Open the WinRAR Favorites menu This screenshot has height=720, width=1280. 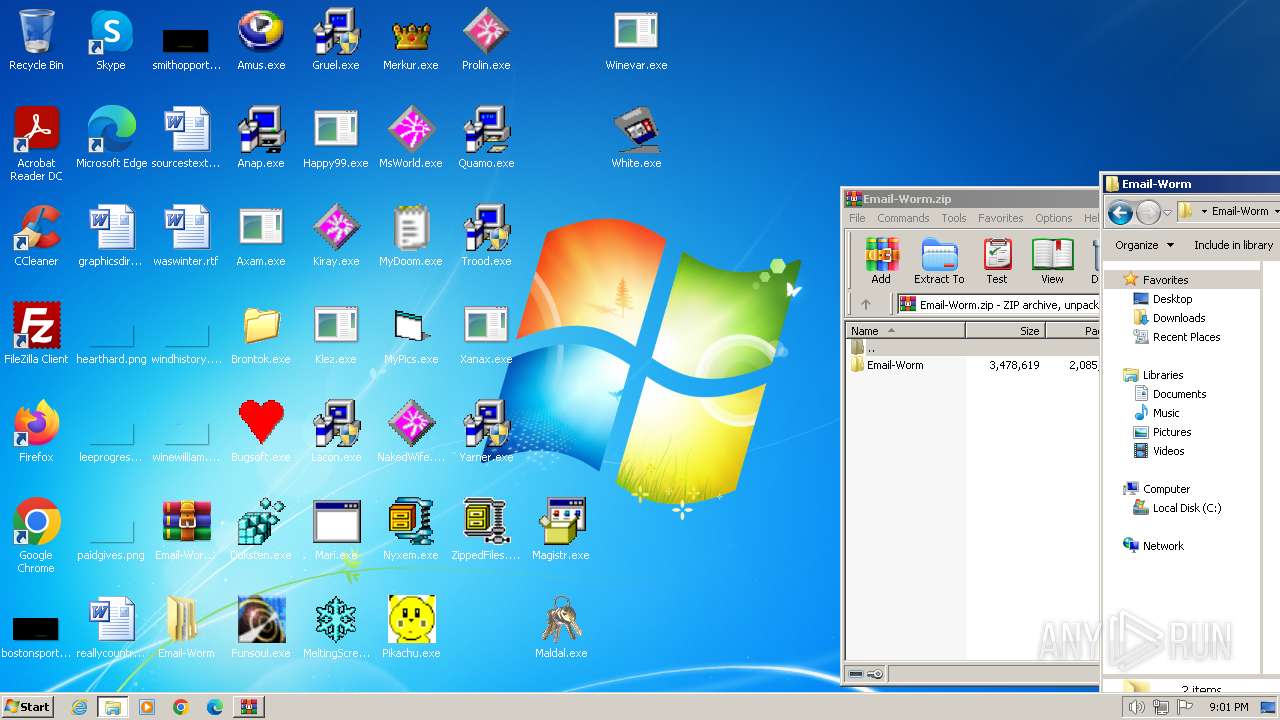tap(1000, 218)
